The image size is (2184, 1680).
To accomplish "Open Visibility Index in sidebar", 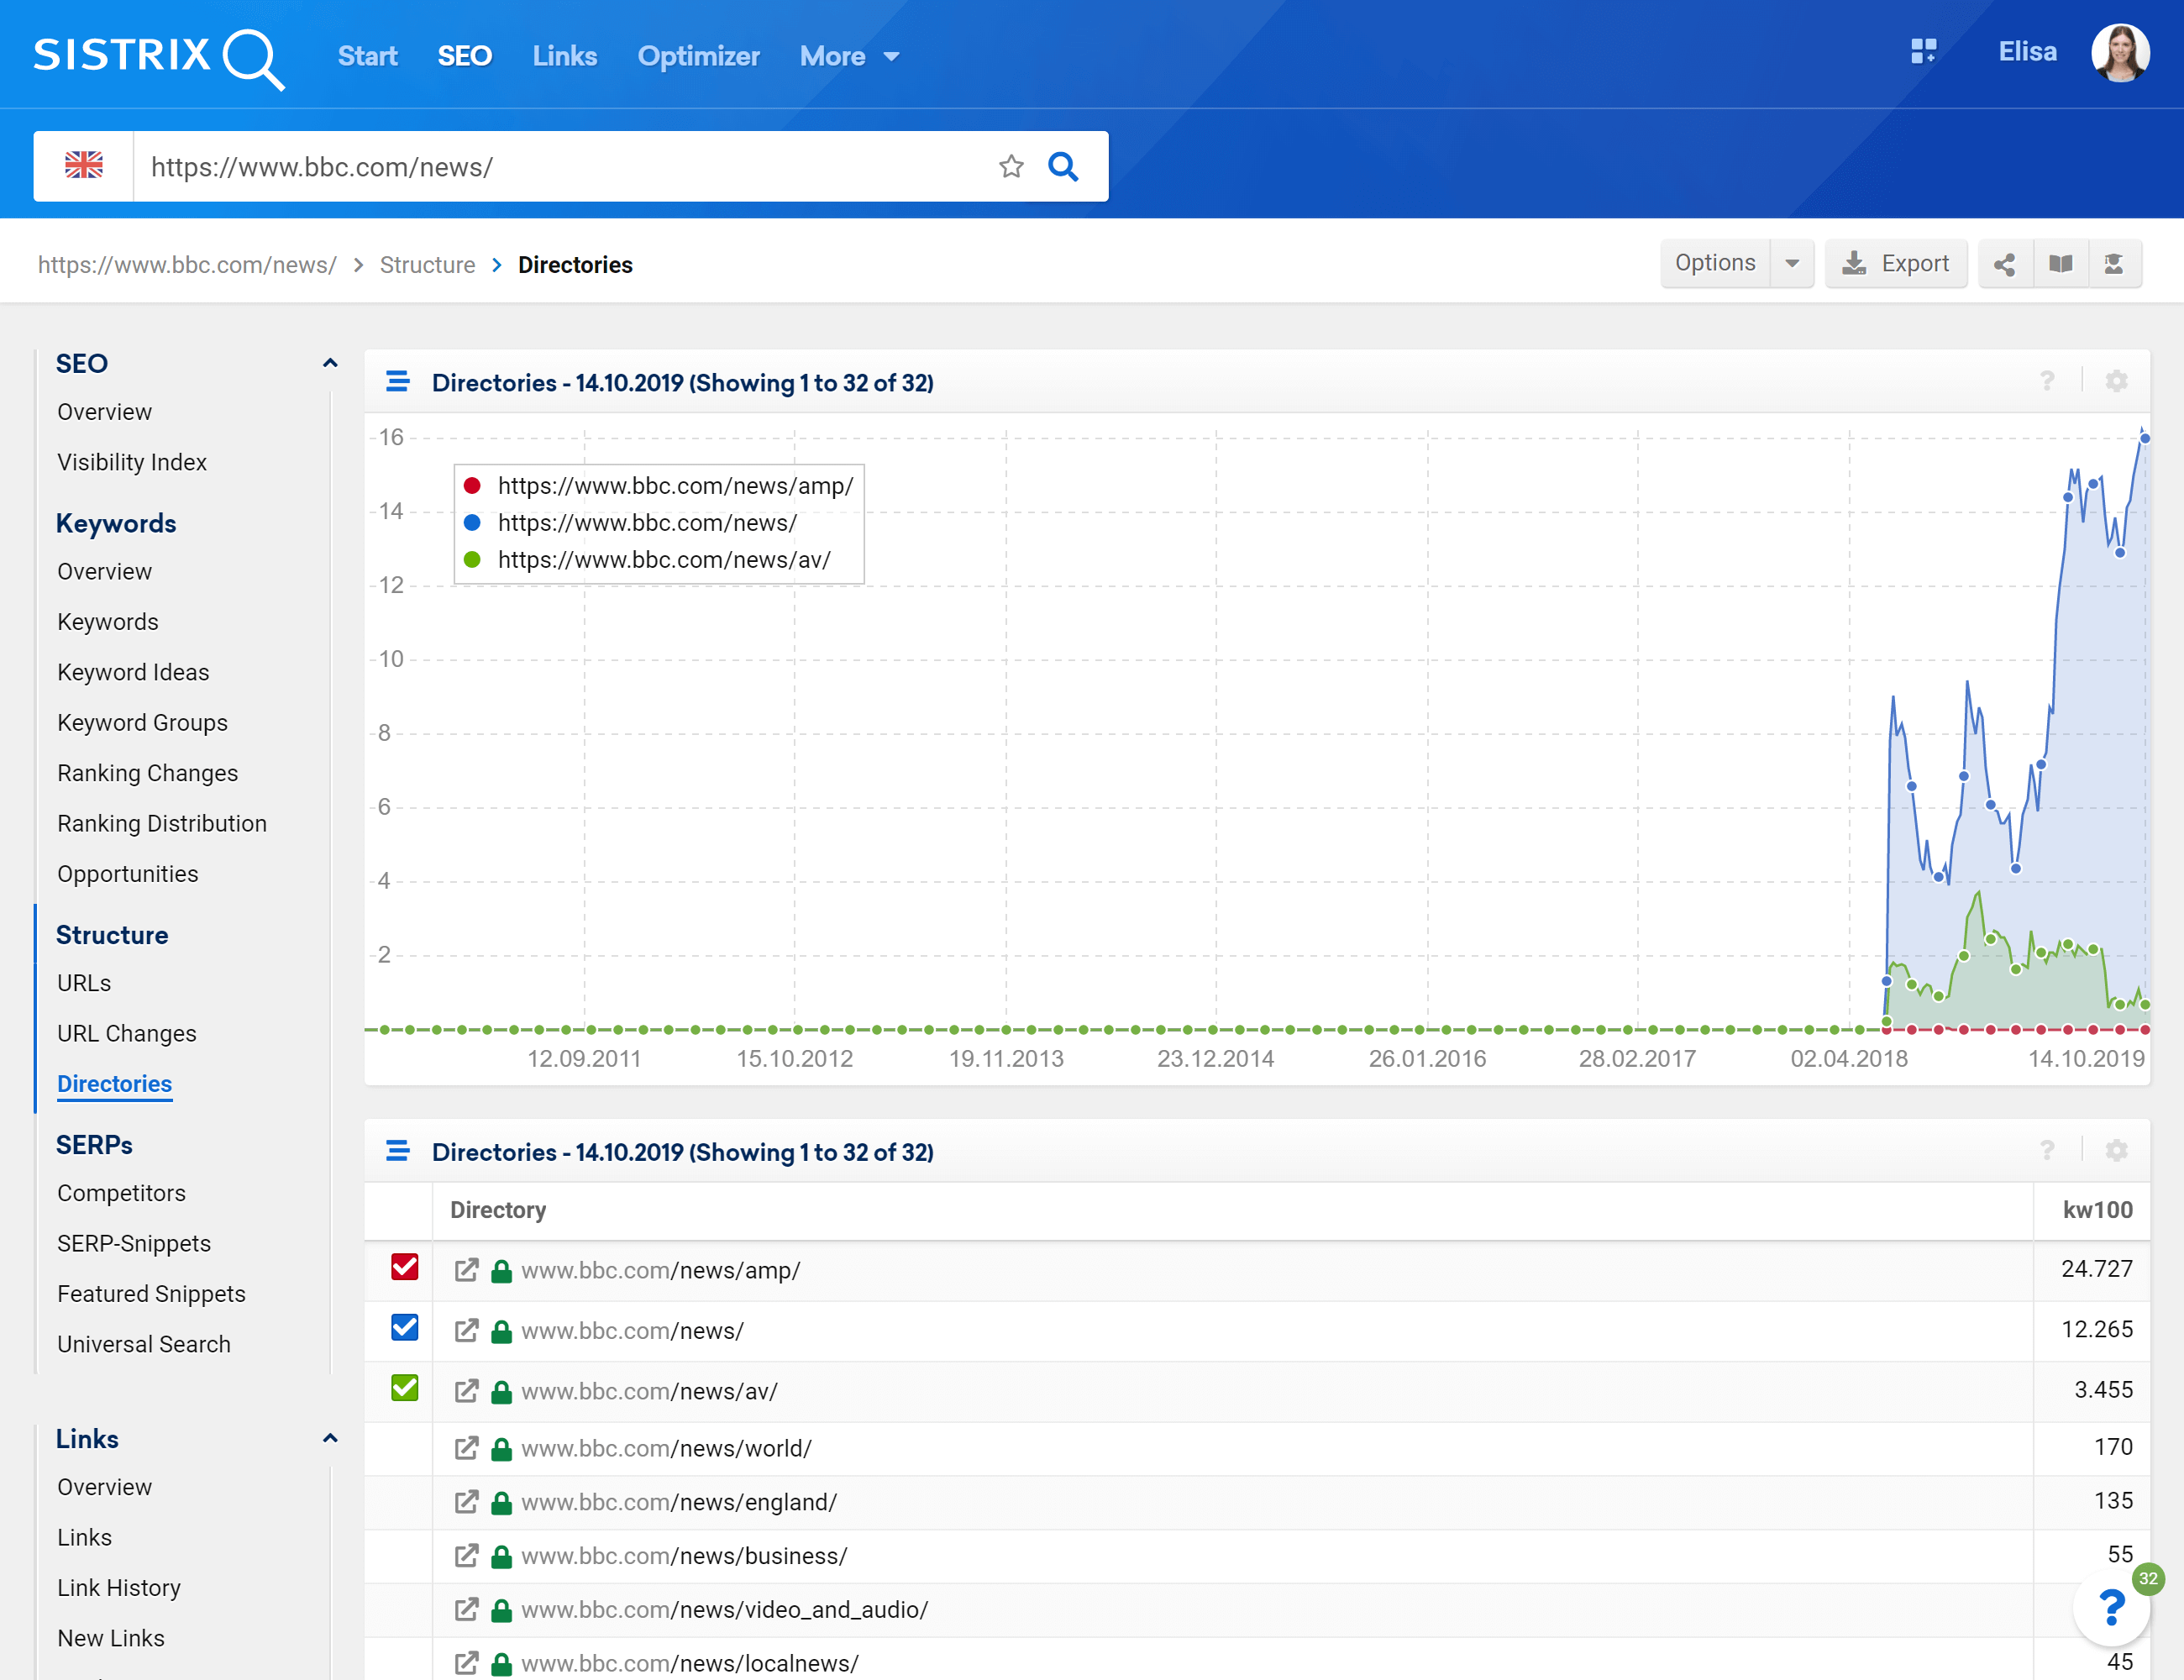I will pos(132,462).
